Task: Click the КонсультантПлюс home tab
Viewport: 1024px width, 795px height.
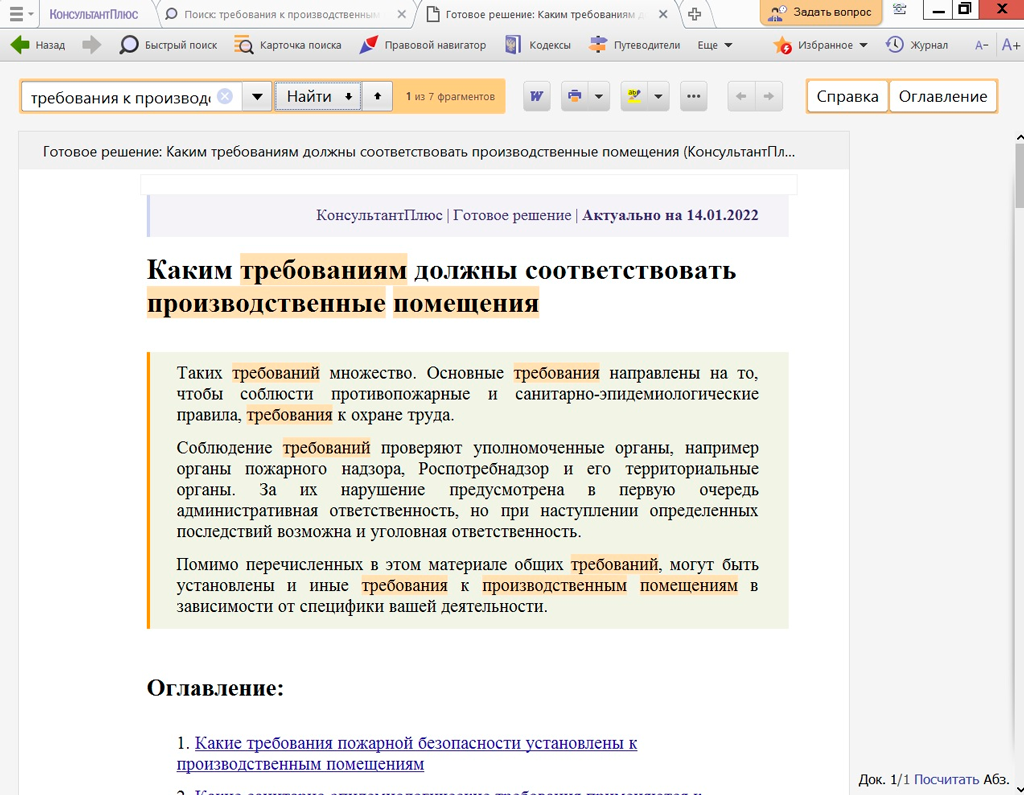Action: click(x=93, y=14)
